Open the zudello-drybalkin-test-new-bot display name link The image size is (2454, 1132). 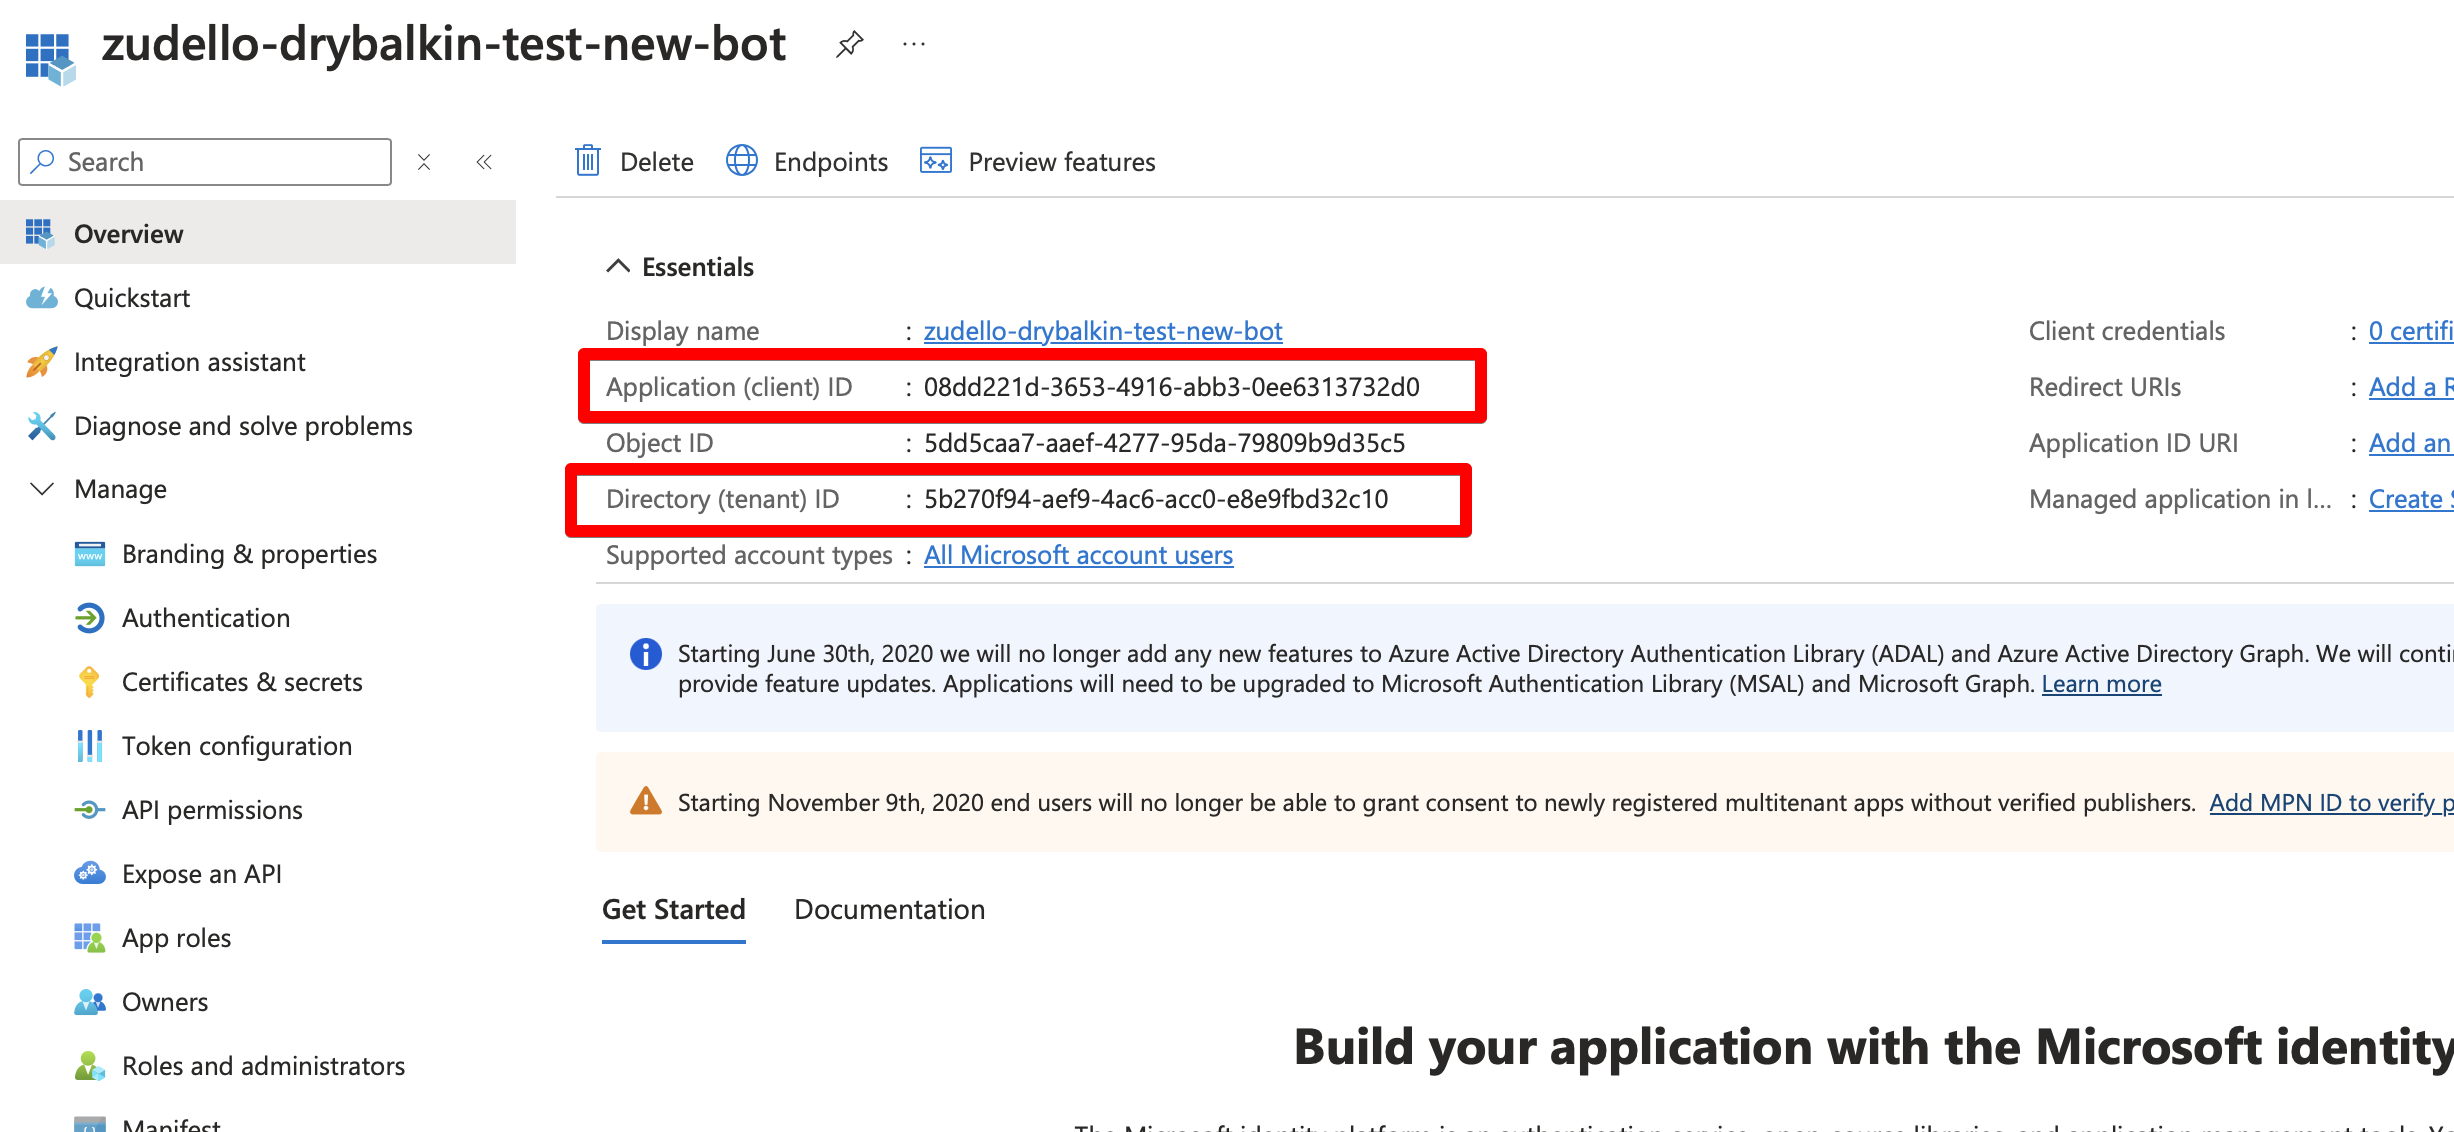1103,331
